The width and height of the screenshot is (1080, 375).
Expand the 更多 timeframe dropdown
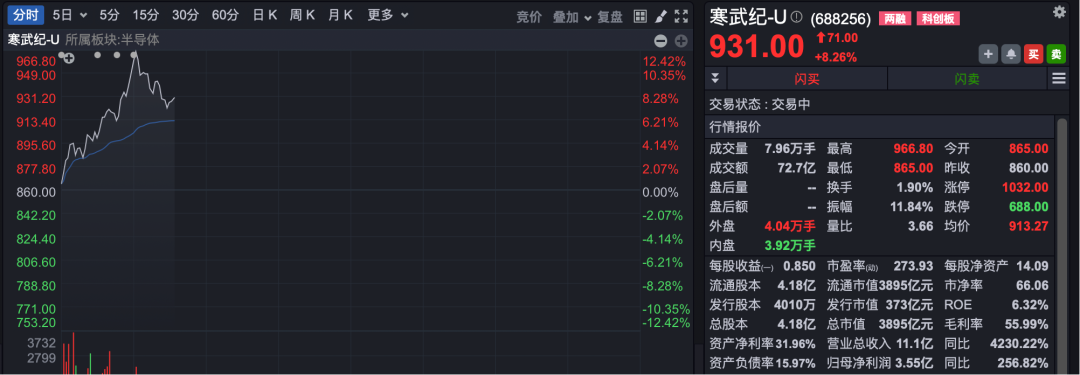tap(388, 15)
